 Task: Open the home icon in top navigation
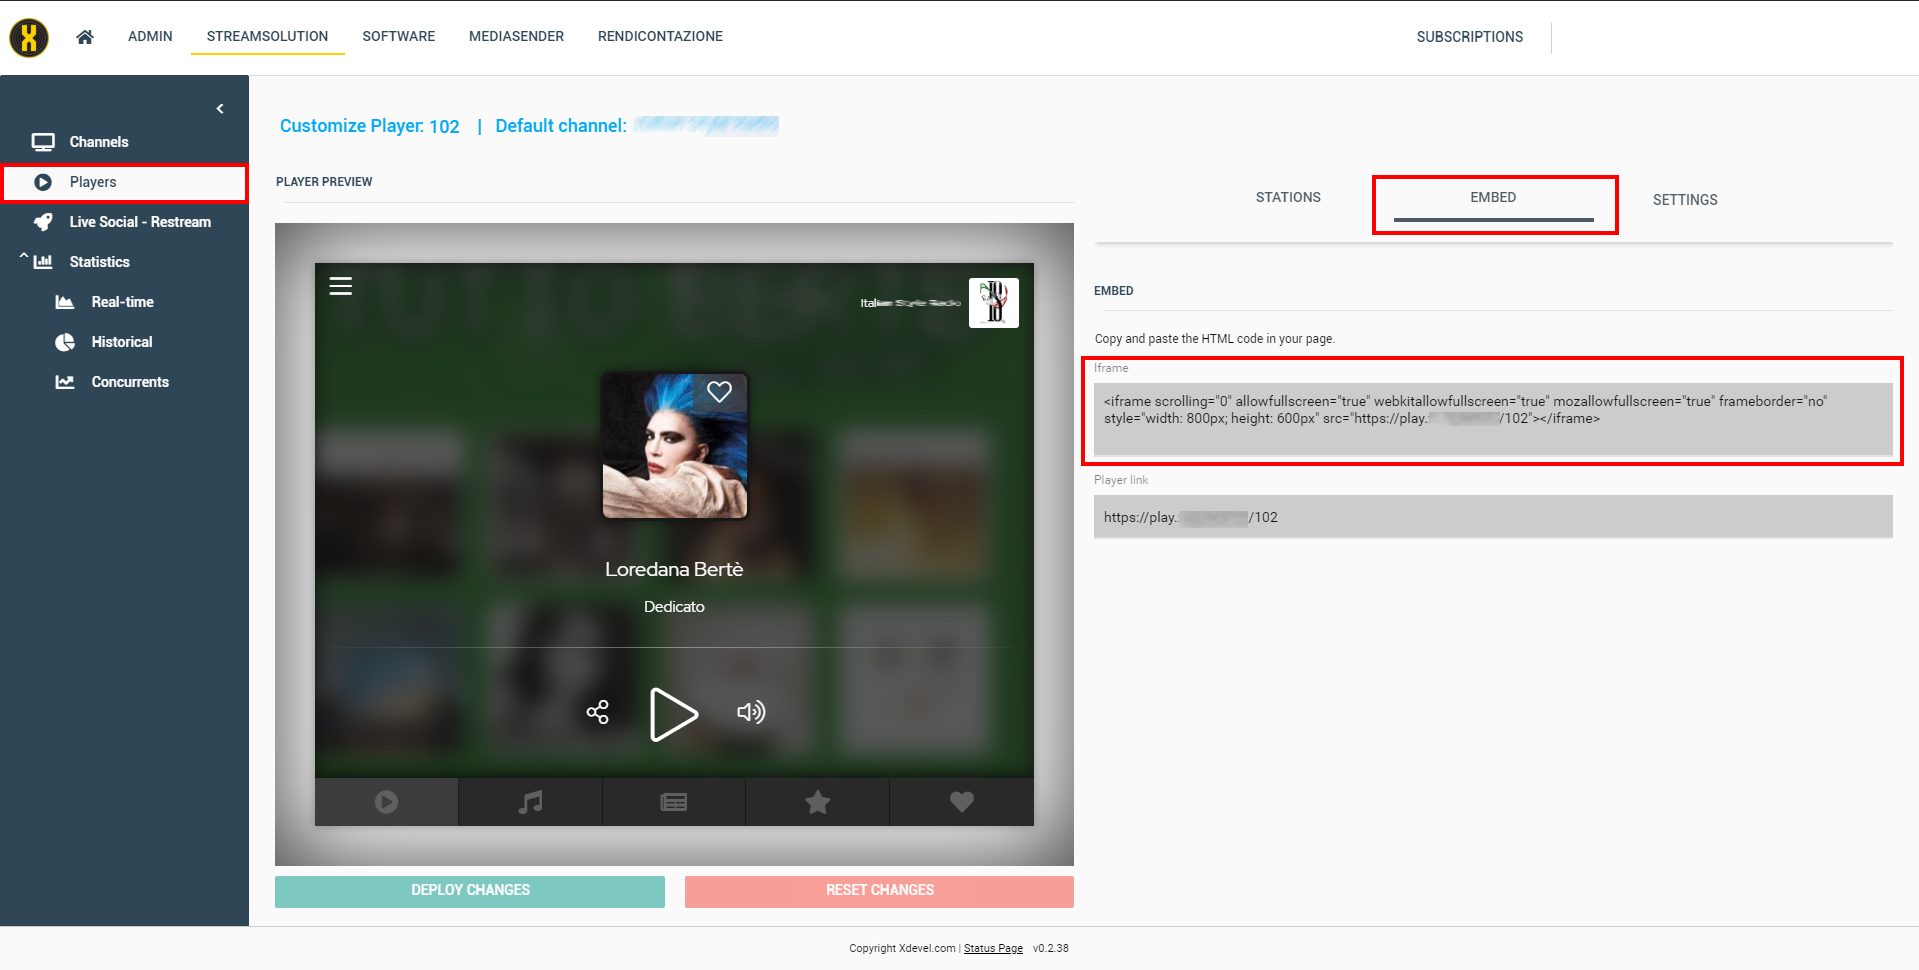point(85,37)
